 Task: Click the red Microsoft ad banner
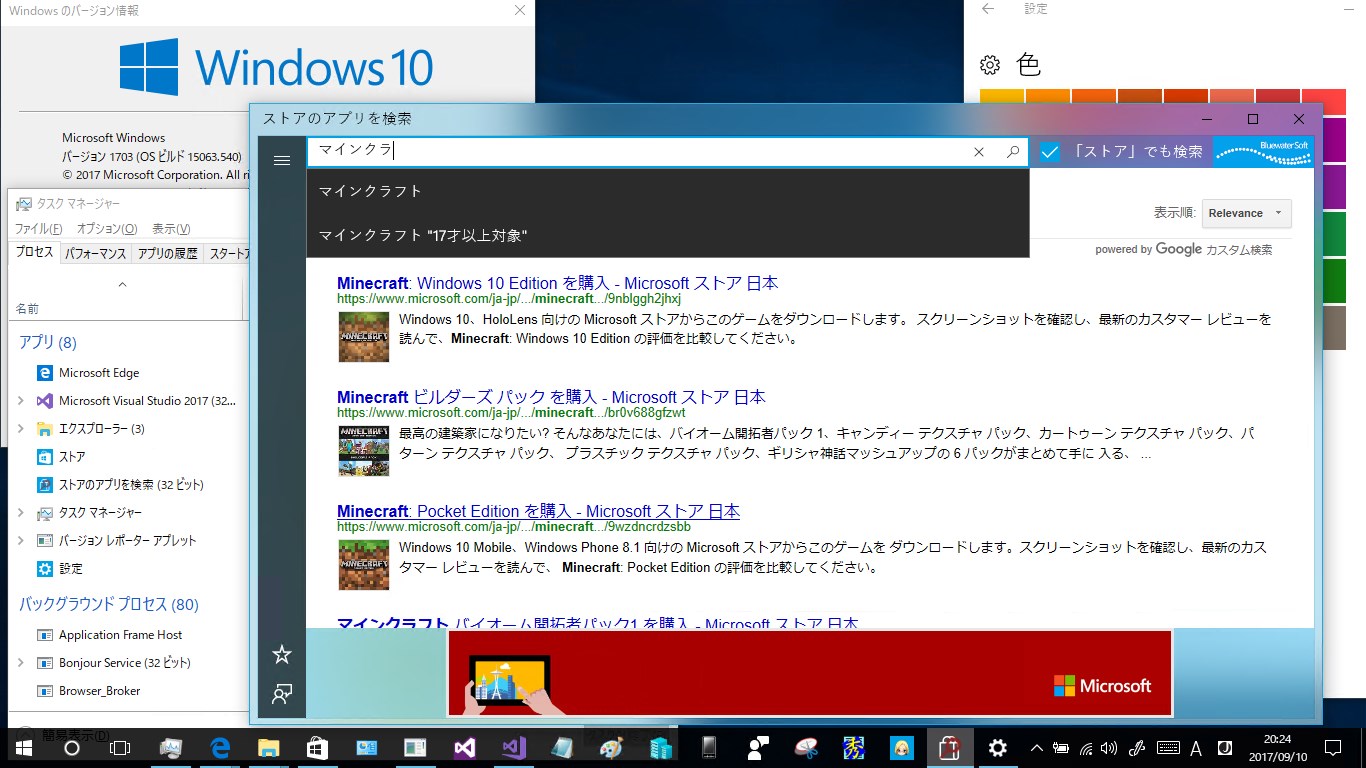coord(809,673)
